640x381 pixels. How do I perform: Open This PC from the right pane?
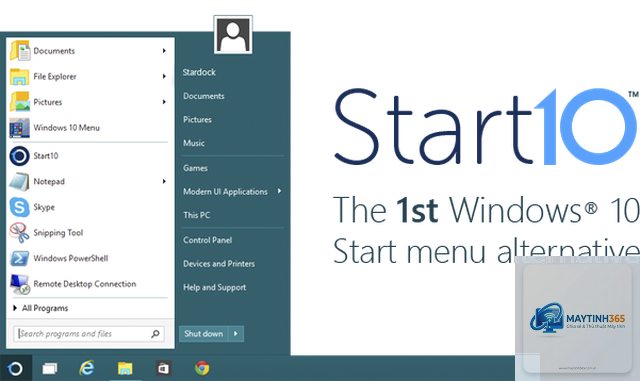tap(196, 215)
